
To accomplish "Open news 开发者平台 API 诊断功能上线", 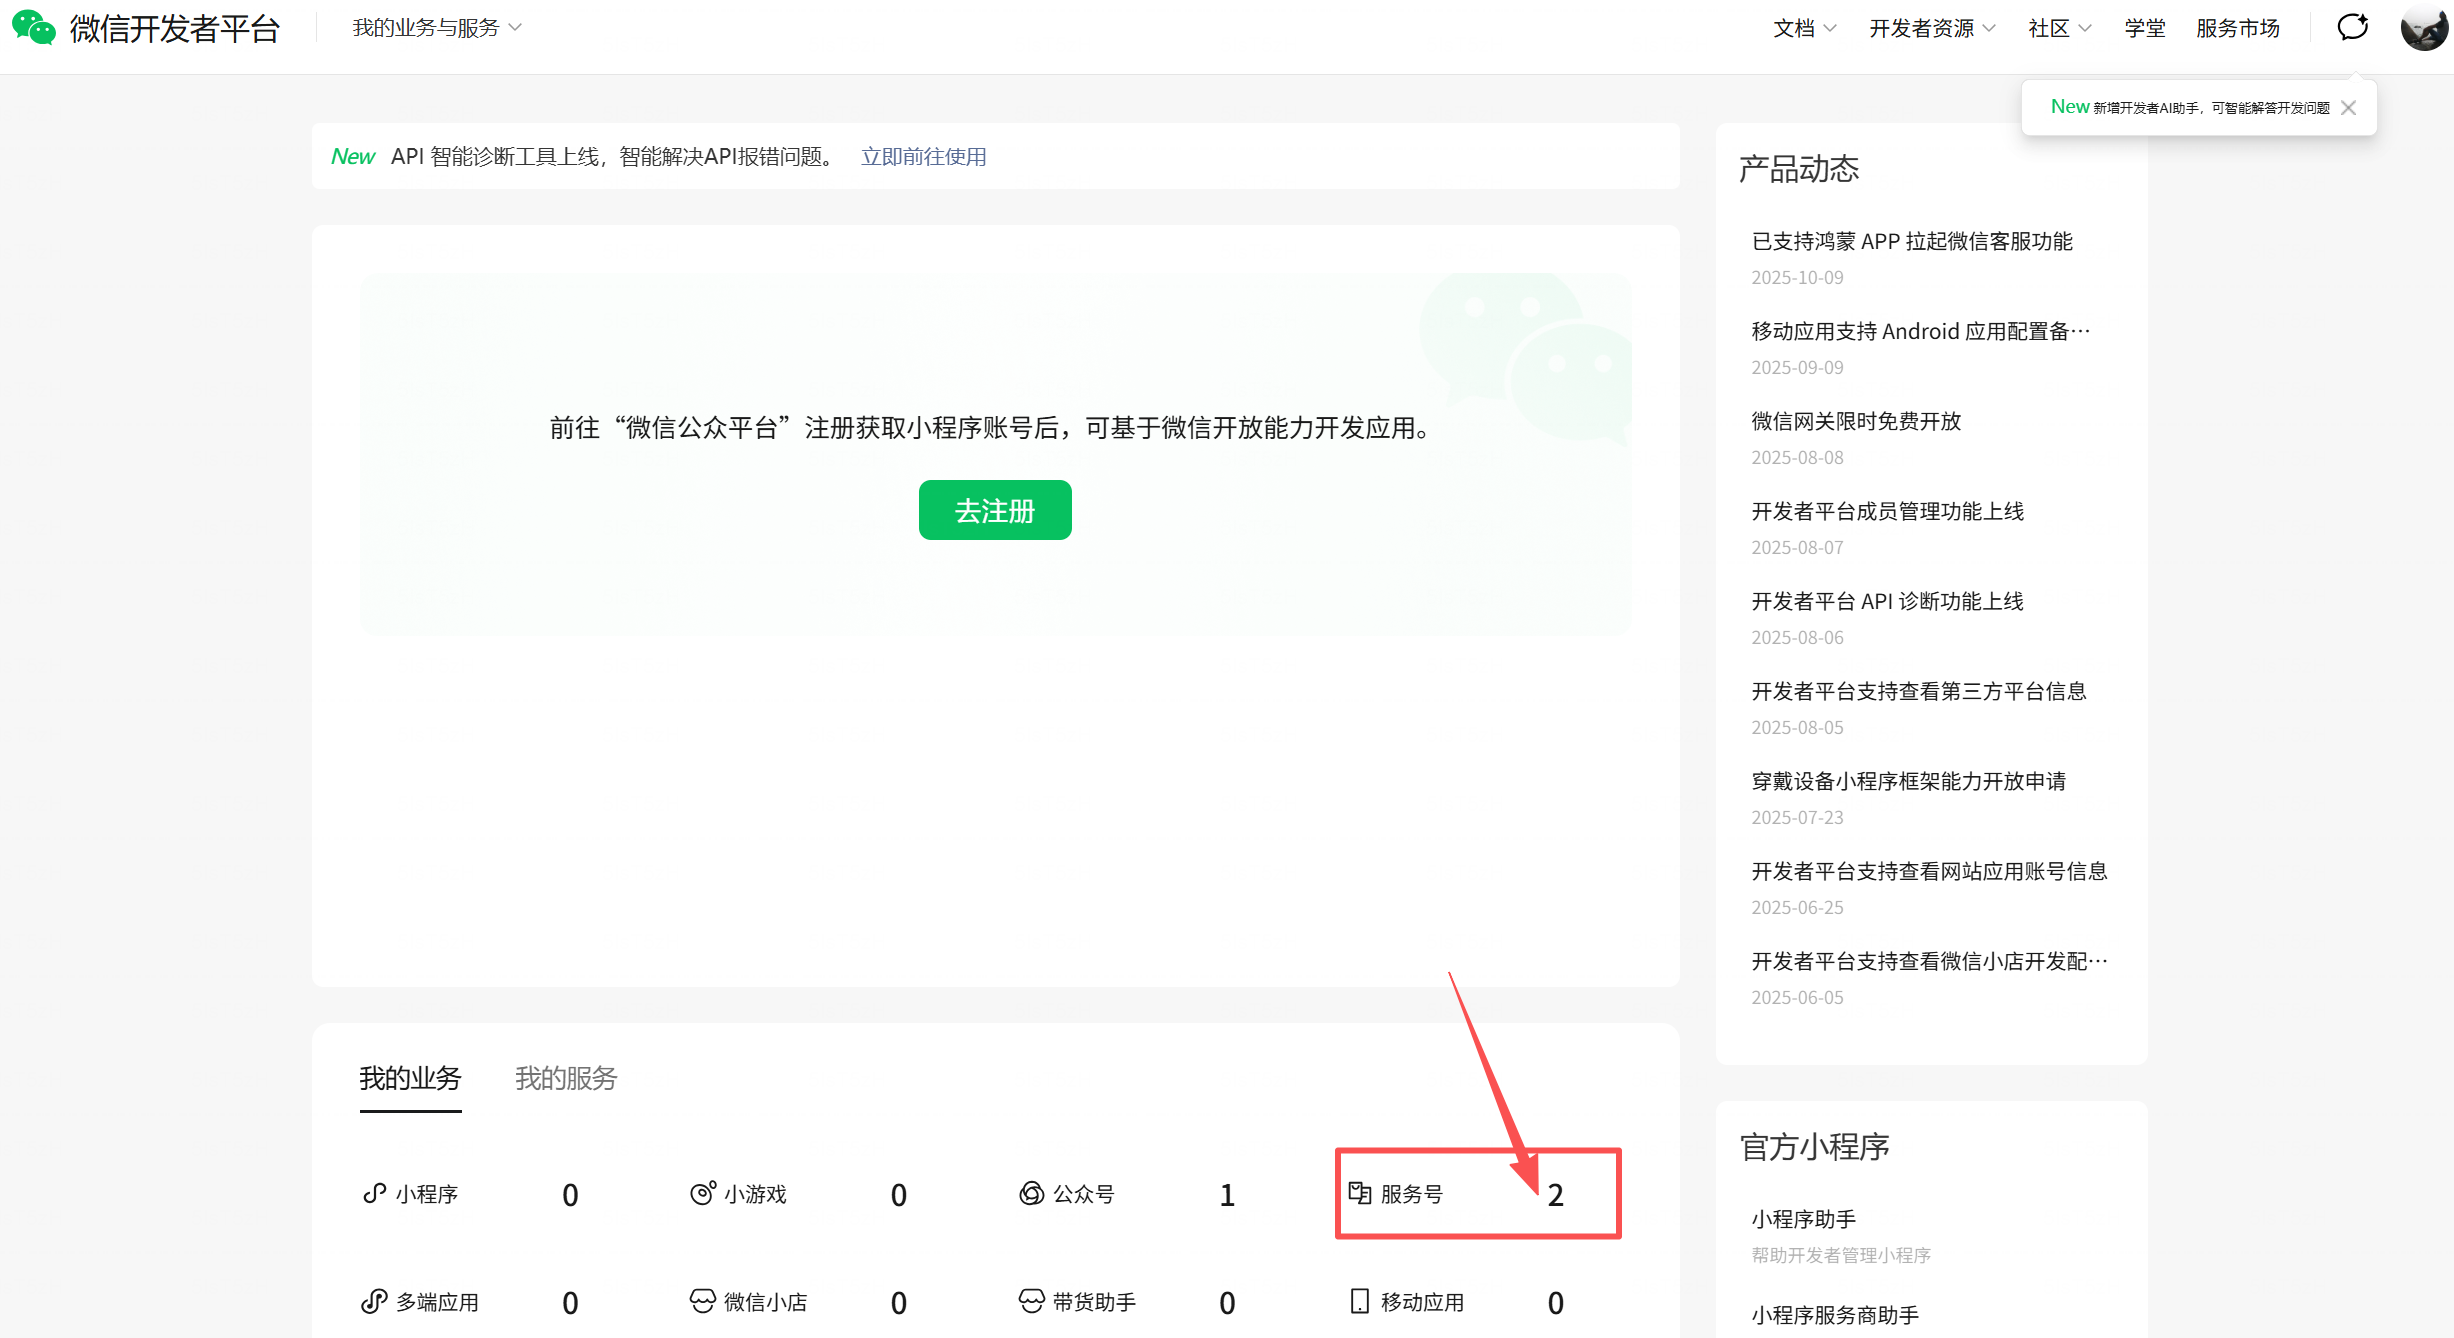I will click(1888, 601).
